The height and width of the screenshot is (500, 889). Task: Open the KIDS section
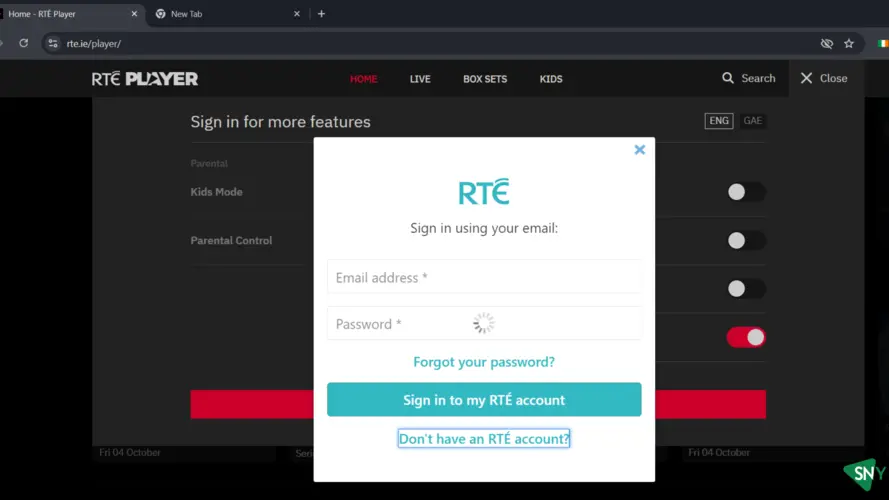[551, 79]
